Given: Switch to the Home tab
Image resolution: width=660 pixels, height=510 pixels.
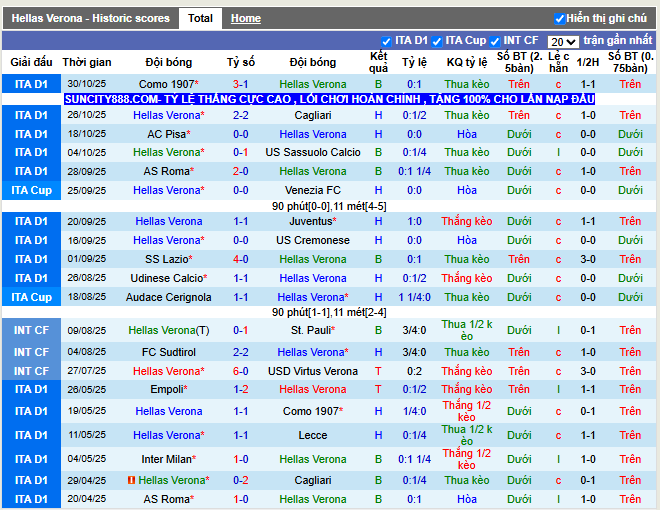Looking at the screenshot, I should point(245,18).
